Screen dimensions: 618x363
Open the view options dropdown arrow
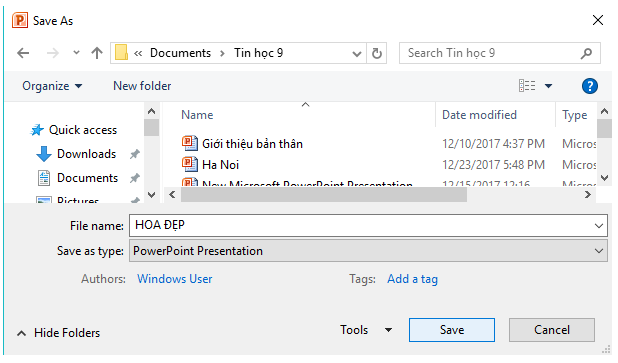coord(548,86)
